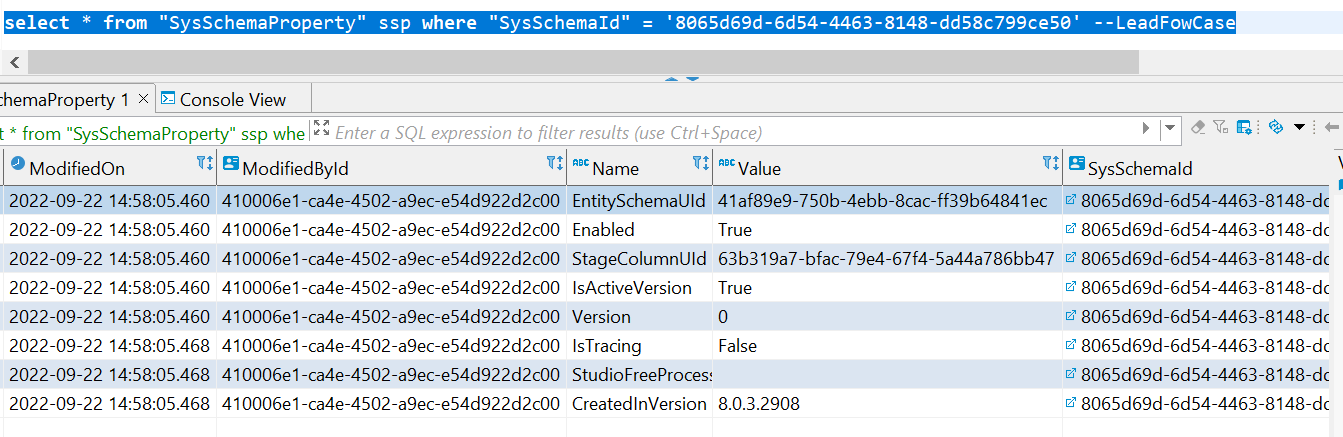The image size is (1343, 437).
Task: Open foreign key link in StageColumnUId row
Action: [1072, 259]
